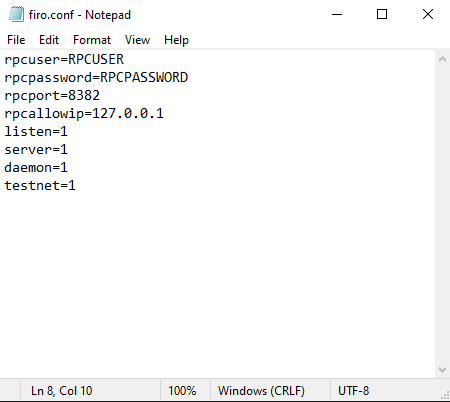Click the Ln 8, Col 10 status indicator
450x402 pixels.
pyautogui.click(x=62, y=391)
